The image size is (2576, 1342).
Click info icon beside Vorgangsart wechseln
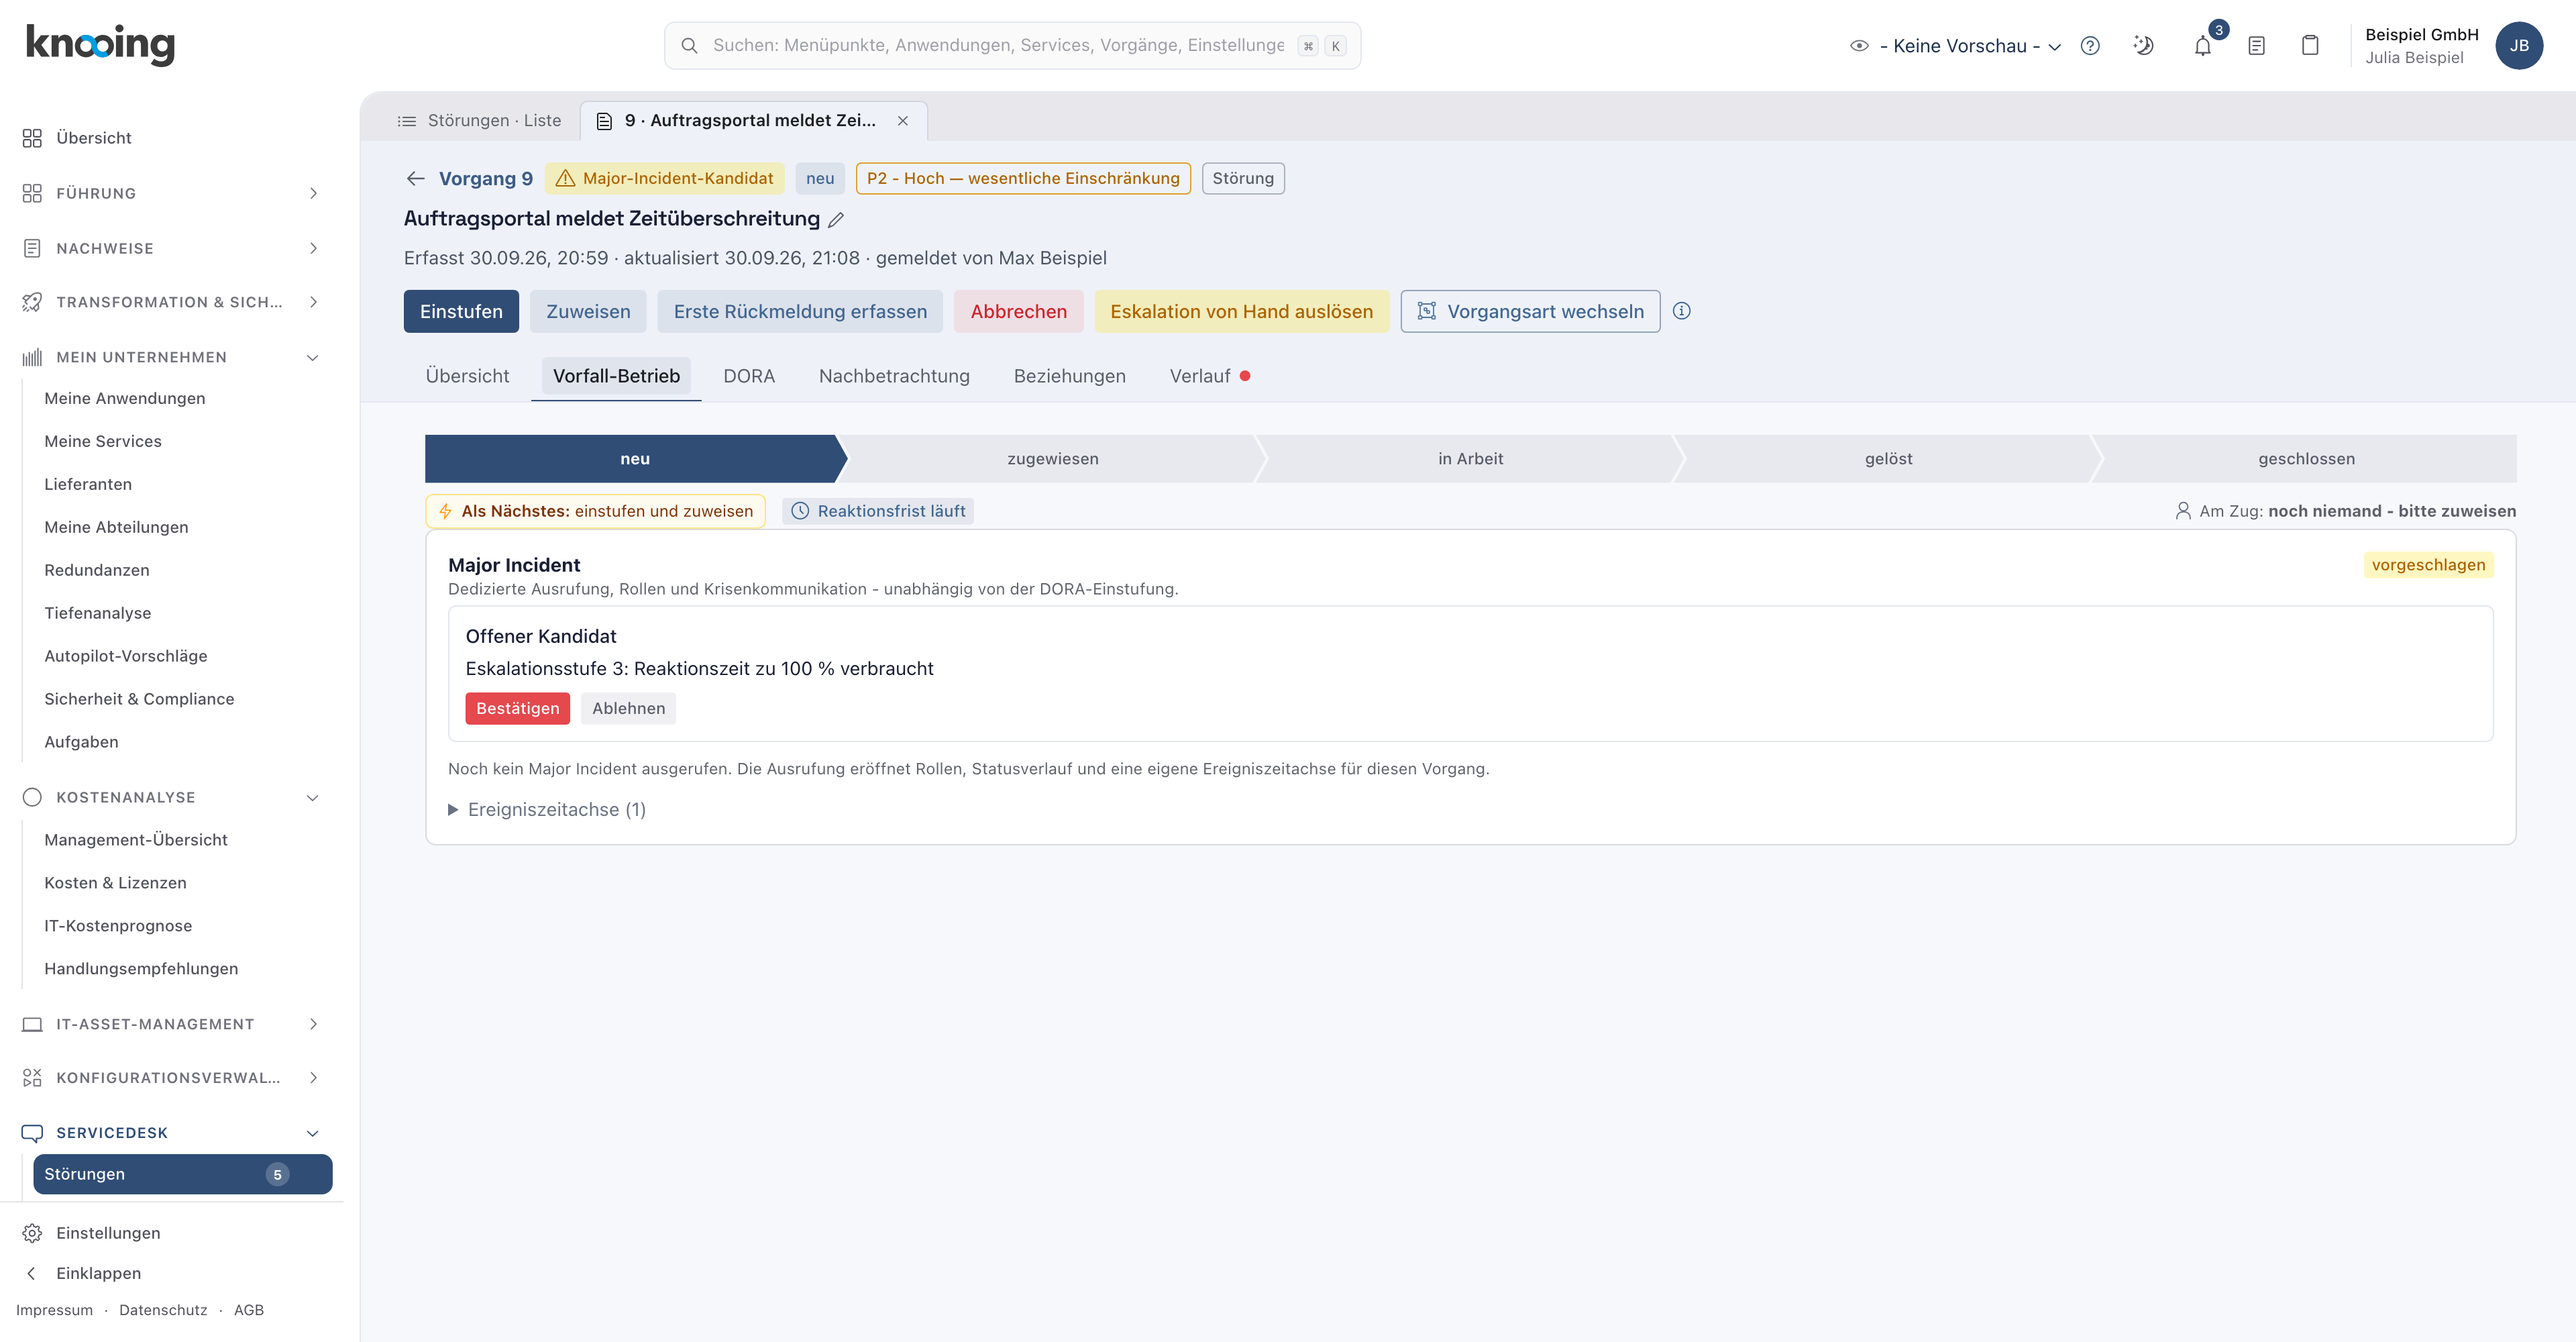coord(1682,311)
